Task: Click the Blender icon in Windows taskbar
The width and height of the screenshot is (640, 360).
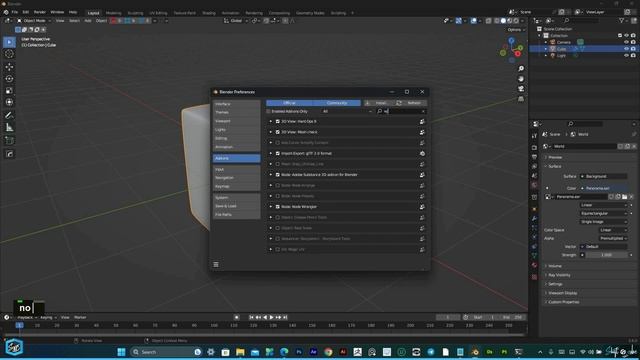Action: (x=475, y=352)
